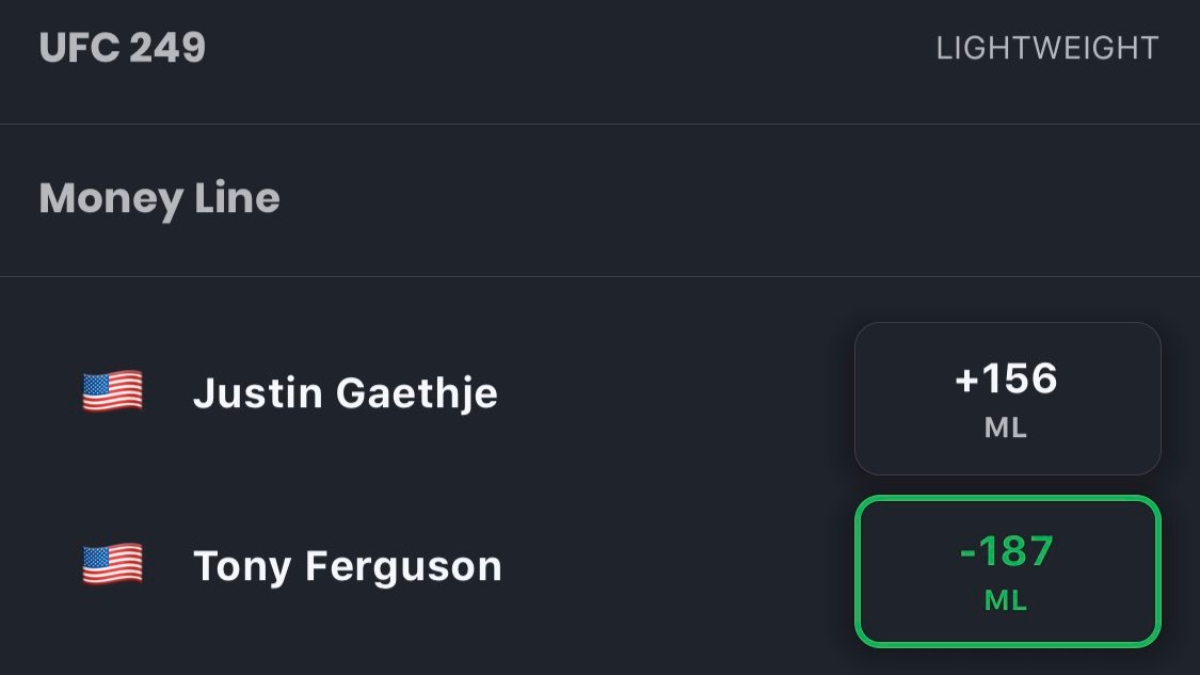Tap the green ML label under -187
This screenshot has height=675, width=1200.
pyautogui.click(x=1006, y=602)
